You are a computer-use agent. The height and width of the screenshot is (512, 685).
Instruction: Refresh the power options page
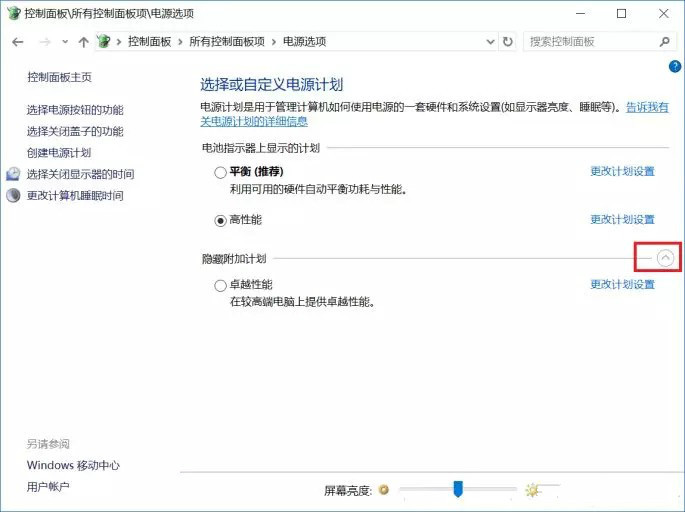pos(508,42)
